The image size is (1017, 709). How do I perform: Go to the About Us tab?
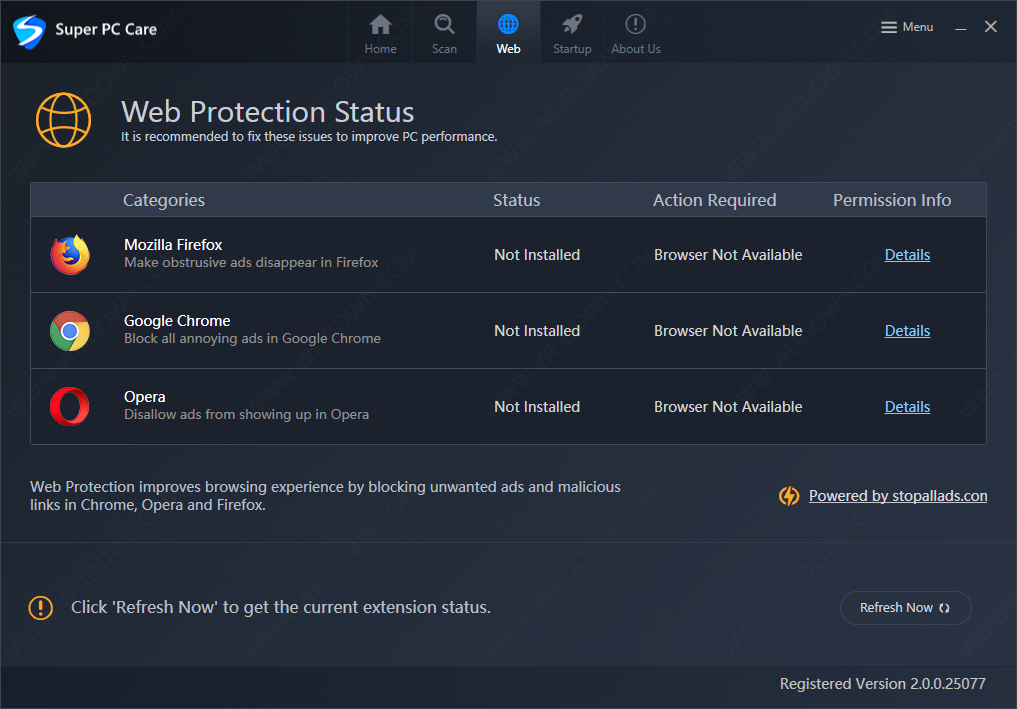[636, 34]
